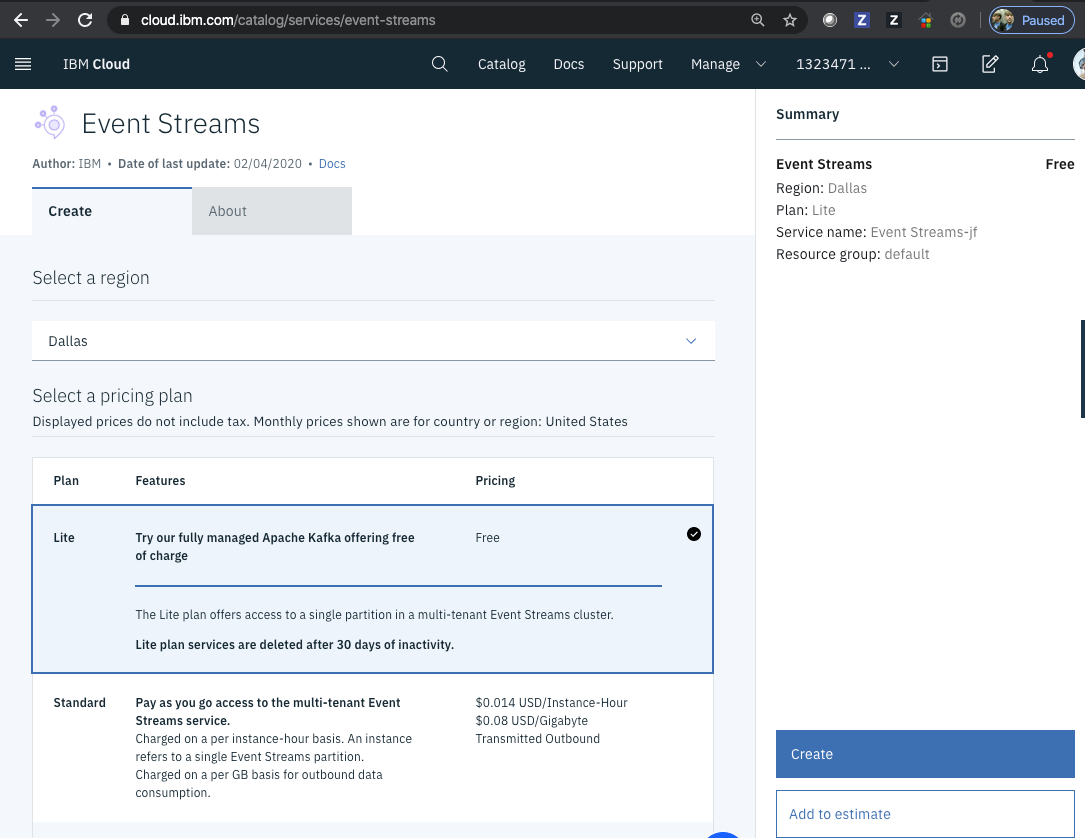1085x838 pixels.
Task: Click the user avatar profile icon
Action: tap(1079, 64)
